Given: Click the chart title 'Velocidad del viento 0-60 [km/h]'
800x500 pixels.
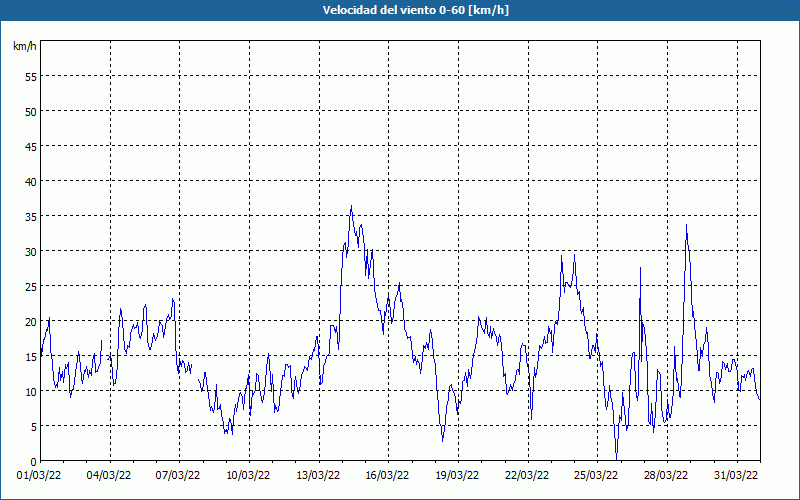Looking at the screenshot, I should [415, 10].
